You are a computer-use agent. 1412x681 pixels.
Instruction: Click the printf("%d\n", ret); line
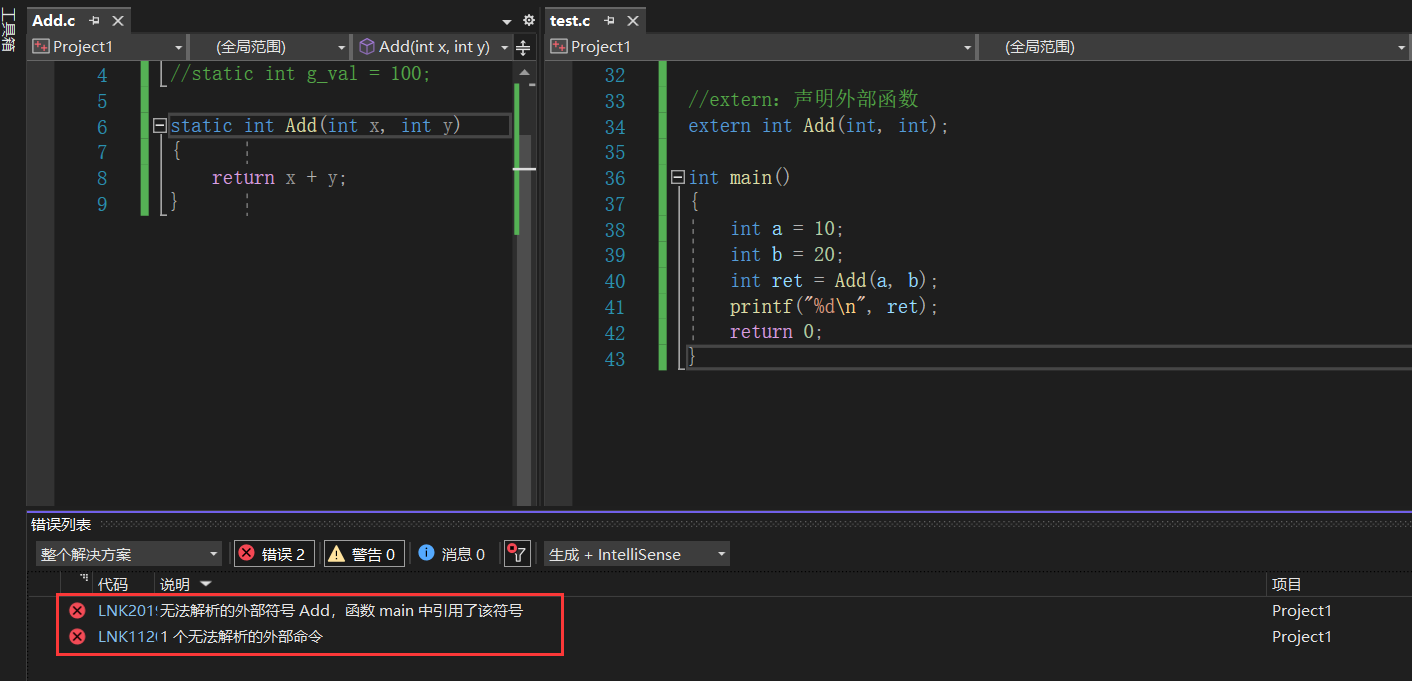[834, 307]
